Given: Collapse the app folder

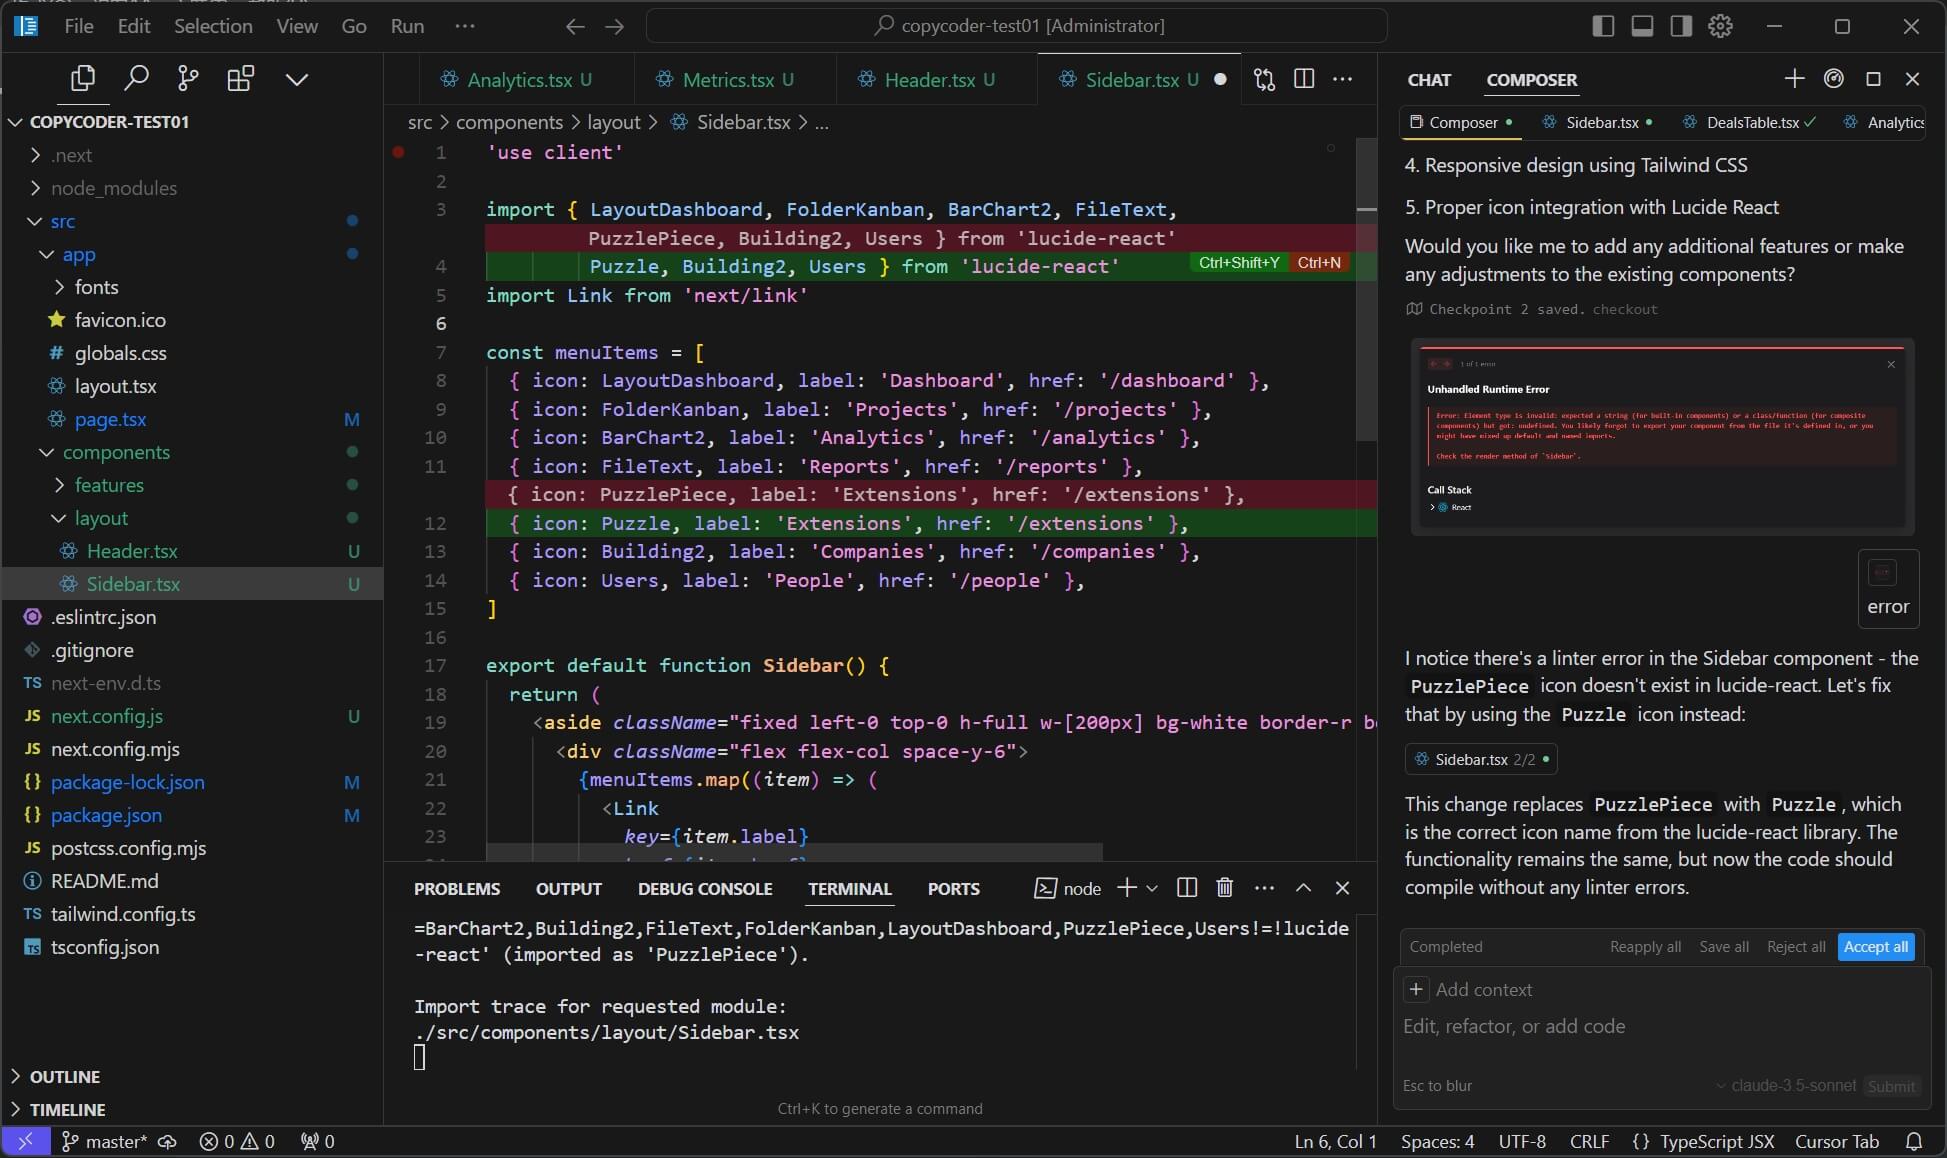Looking at the screenshot, I should click(47, 254).
